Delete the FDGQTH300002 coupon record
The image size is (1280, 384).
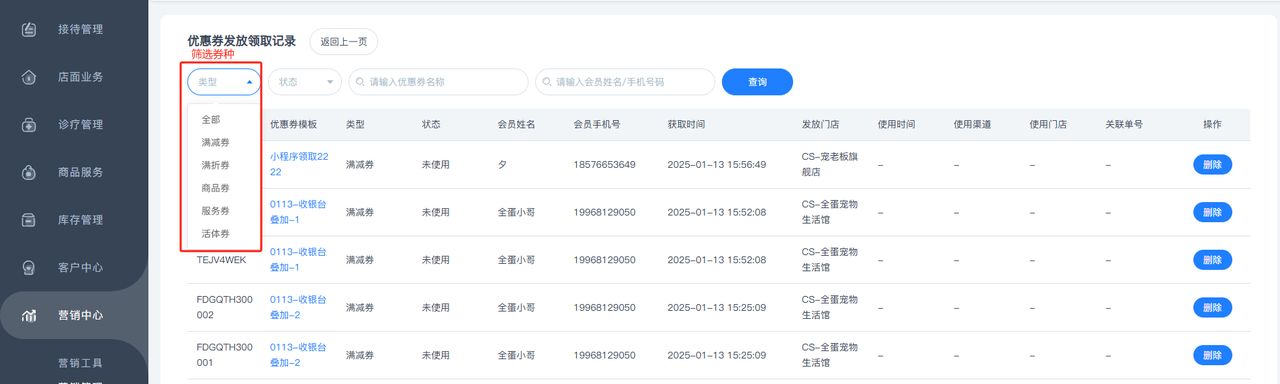coord(1212,307)
